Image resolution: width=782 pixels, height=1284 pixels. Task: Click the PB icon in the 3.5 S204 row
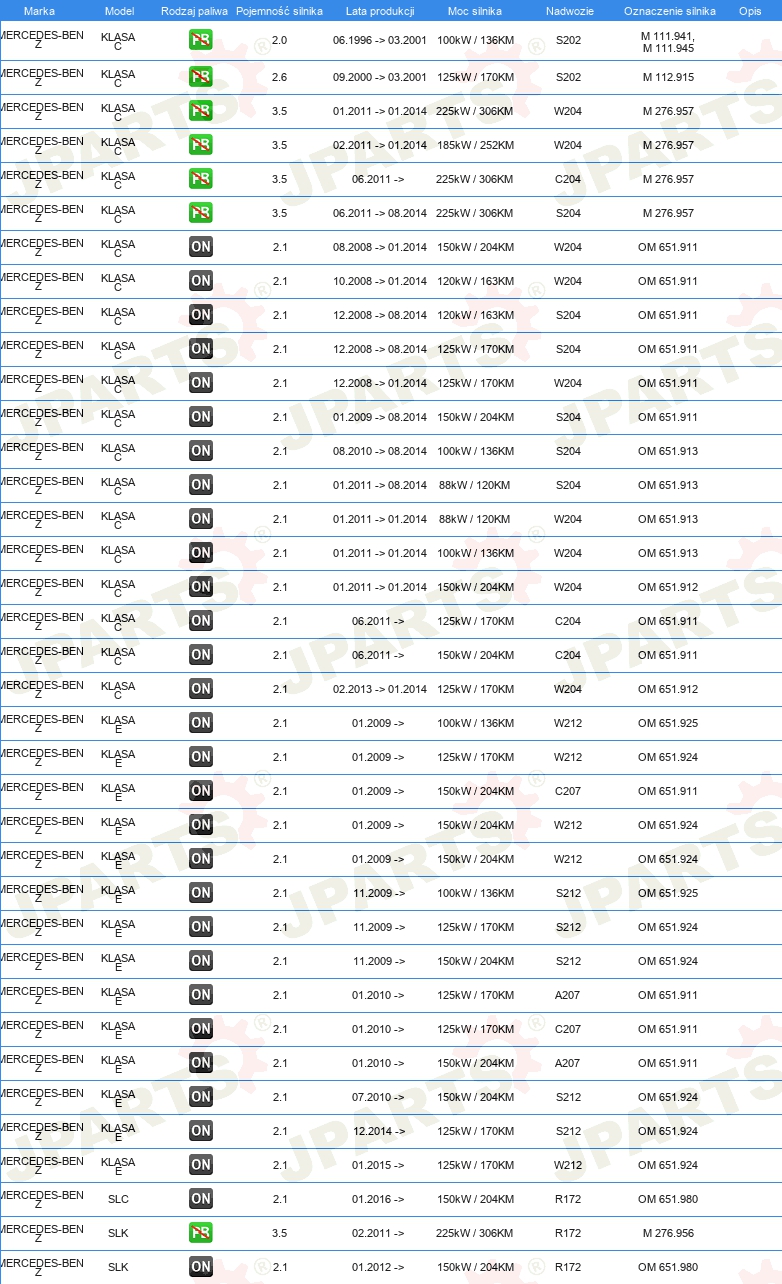pos(201,213)
